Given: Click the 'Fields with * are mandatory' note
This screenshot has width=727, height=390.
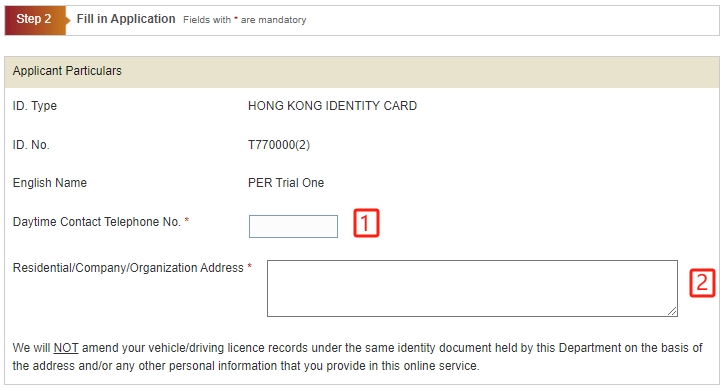Looking at the screenshot, I should [244, 20].
